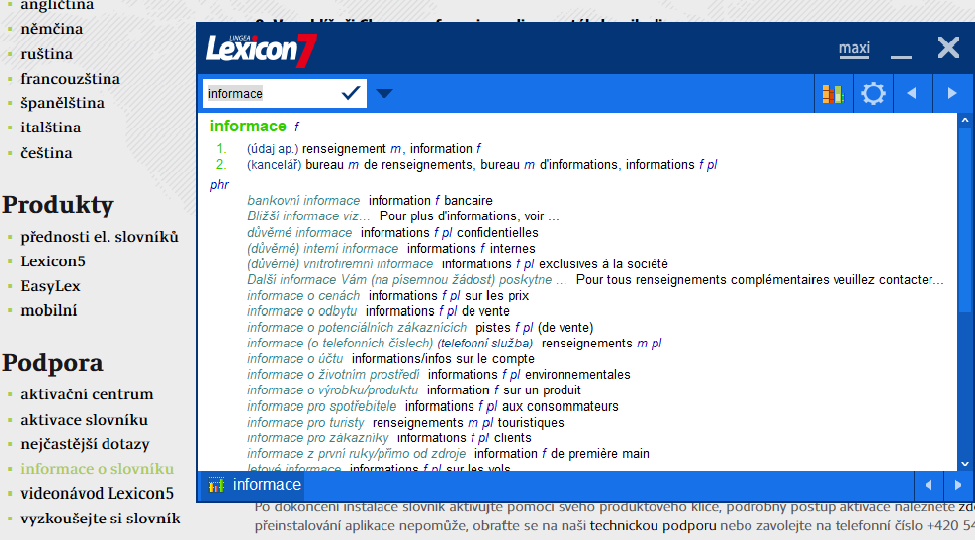The height and width of the screenshot is (540, 975).
Task: Click the search field containing 'informace'
Action: tap(270, 93)
